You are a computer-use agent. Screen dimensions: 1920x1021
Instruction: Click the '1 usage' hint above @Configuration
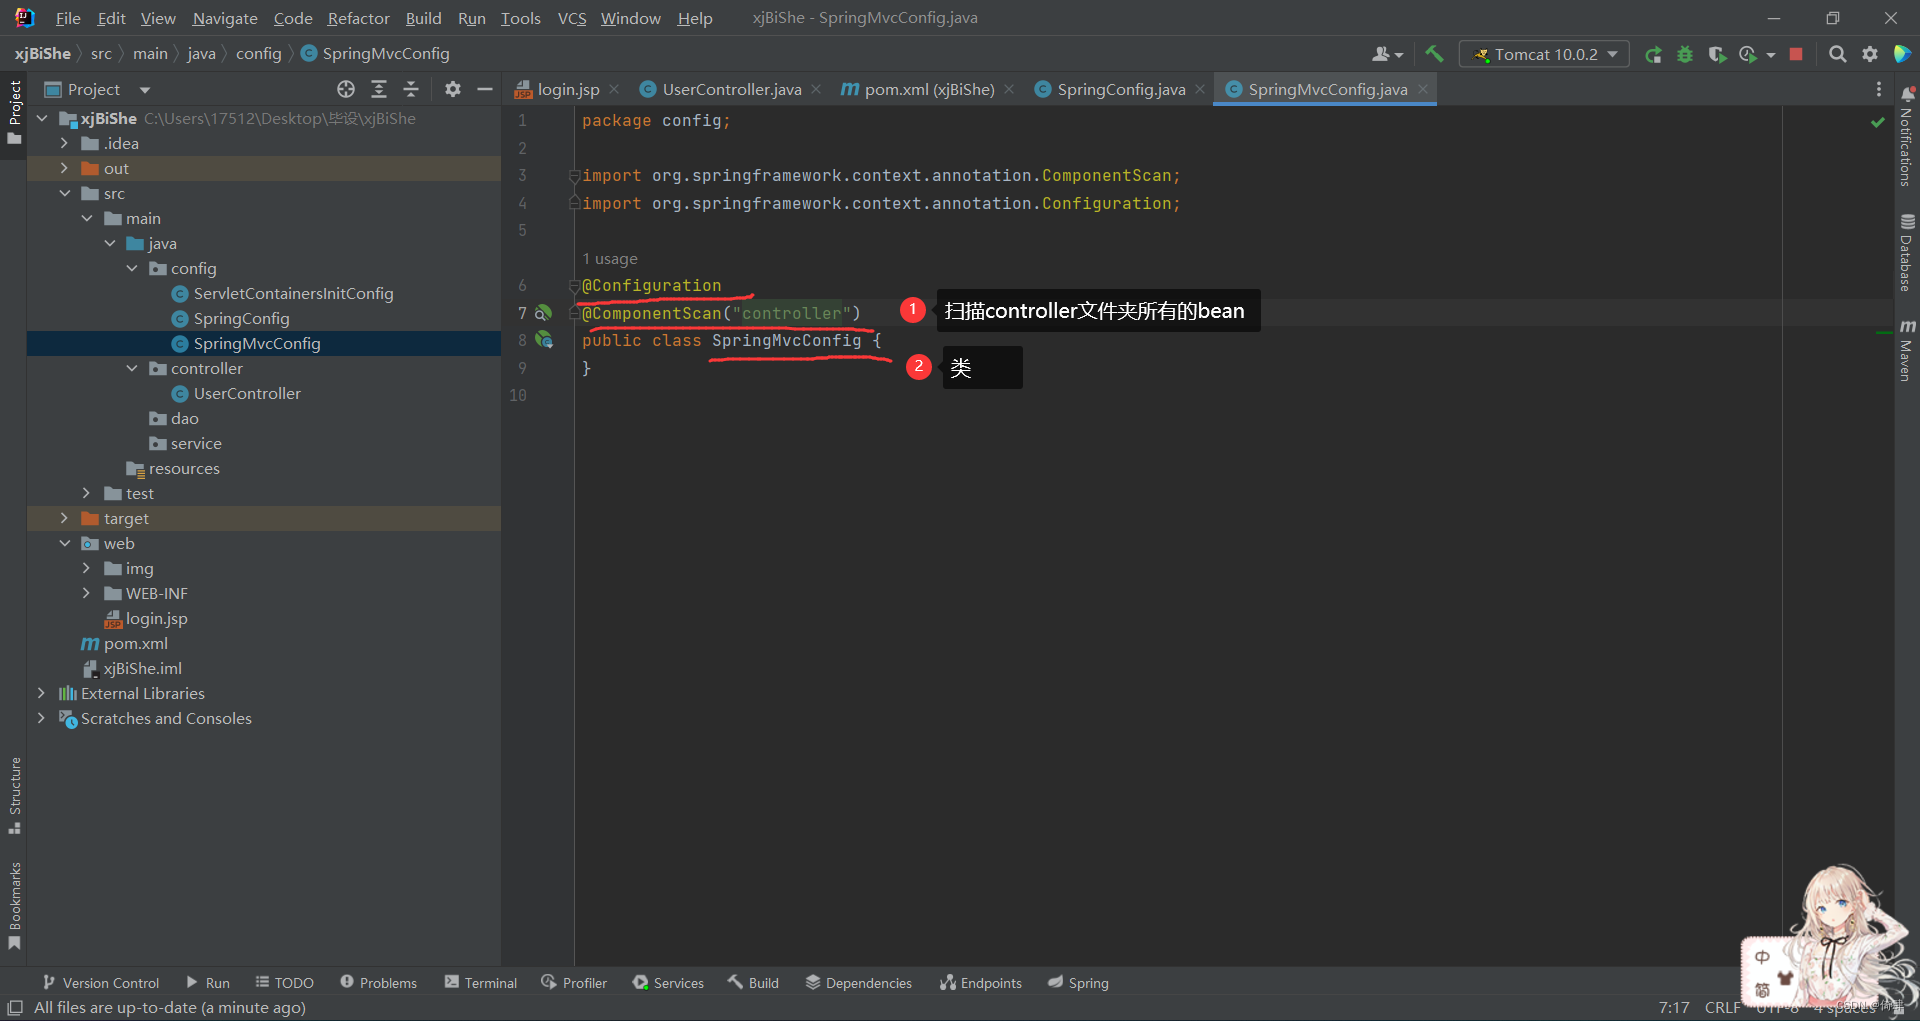point(610,259)
